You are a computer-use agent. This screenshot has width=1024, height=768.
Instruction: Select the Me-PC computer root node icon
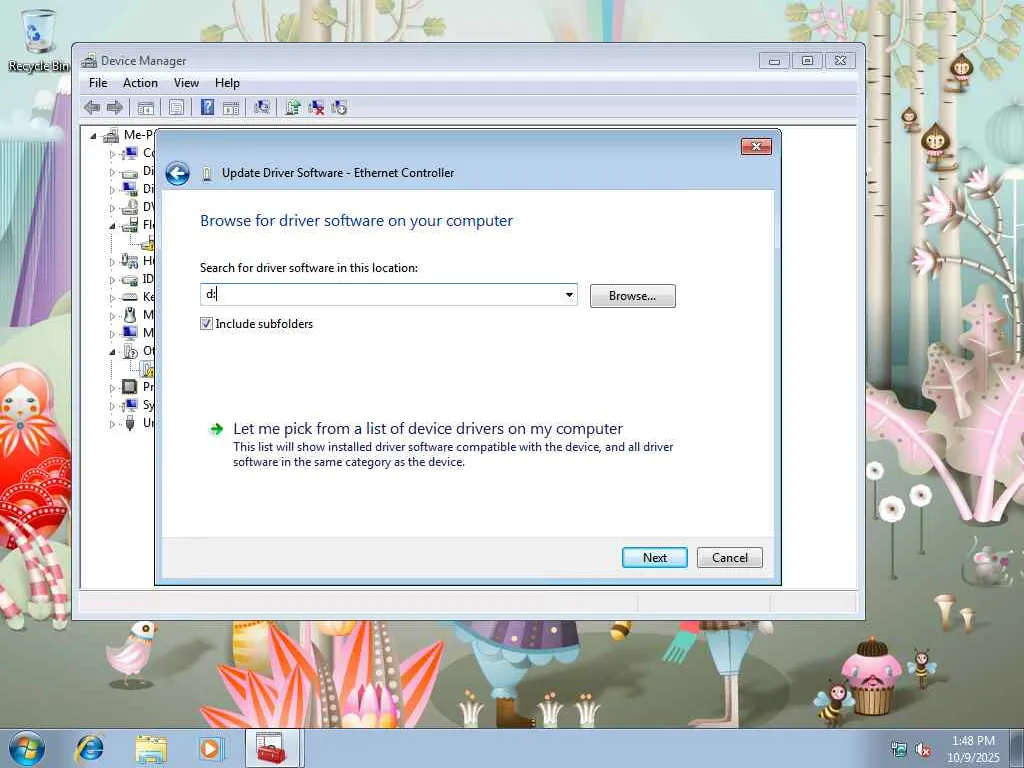[111, 135]
